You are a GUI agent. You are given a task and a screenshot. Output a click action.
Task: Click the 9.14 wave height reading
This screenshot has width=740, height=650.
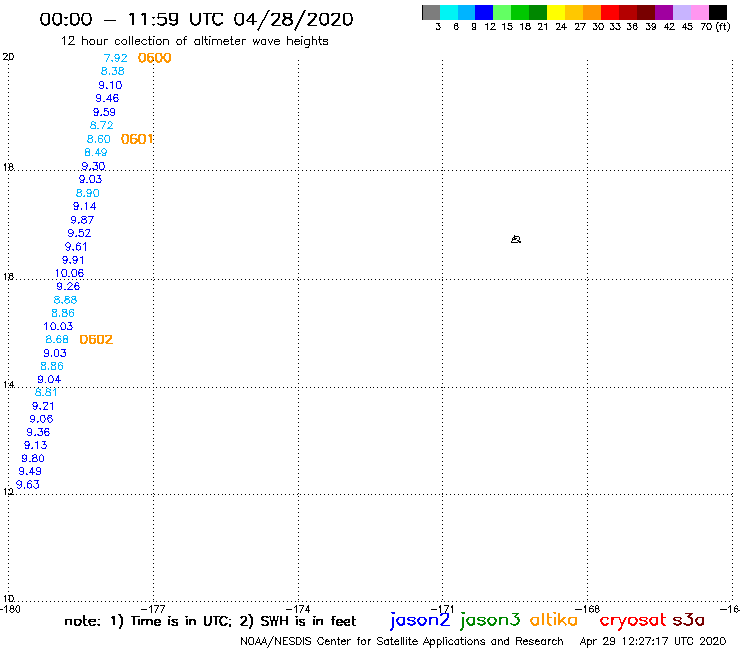click(x=84, y=206)
